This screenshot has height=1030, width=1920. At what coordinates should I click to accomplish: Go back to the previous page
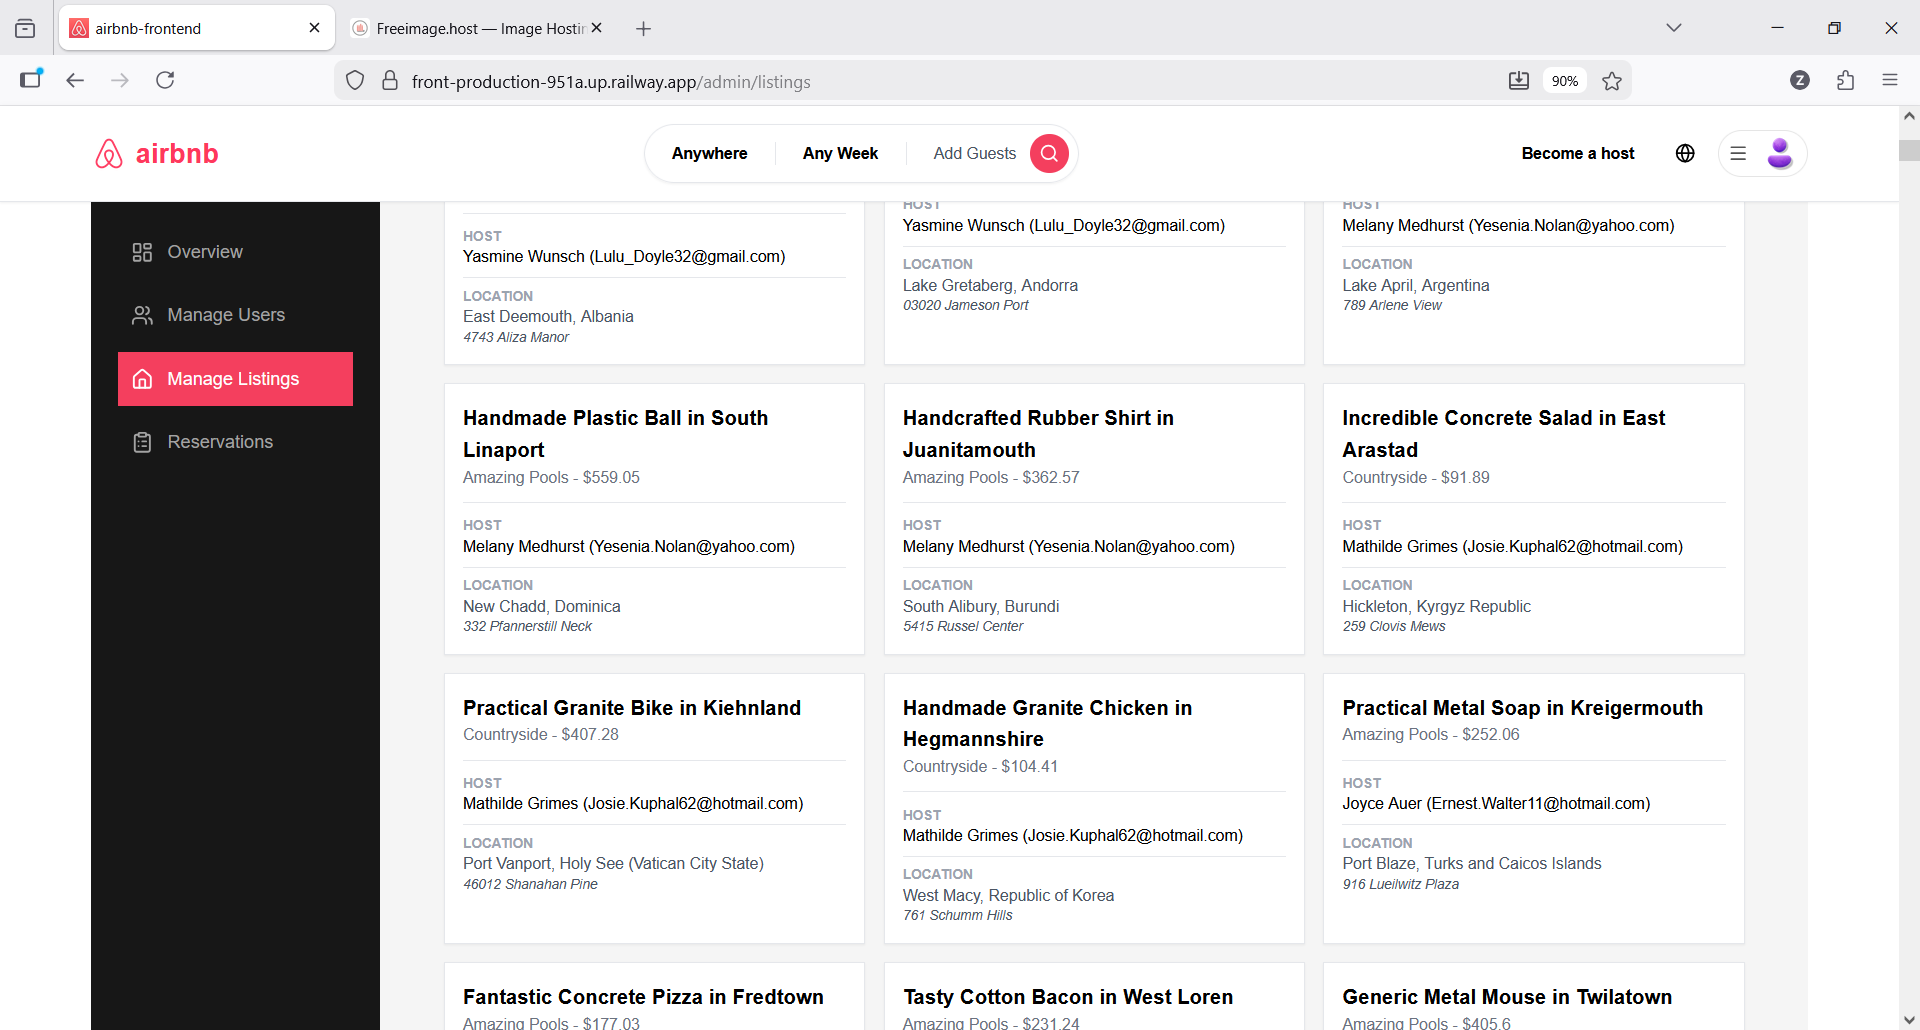pyautogui.click(x=75, y=80)
